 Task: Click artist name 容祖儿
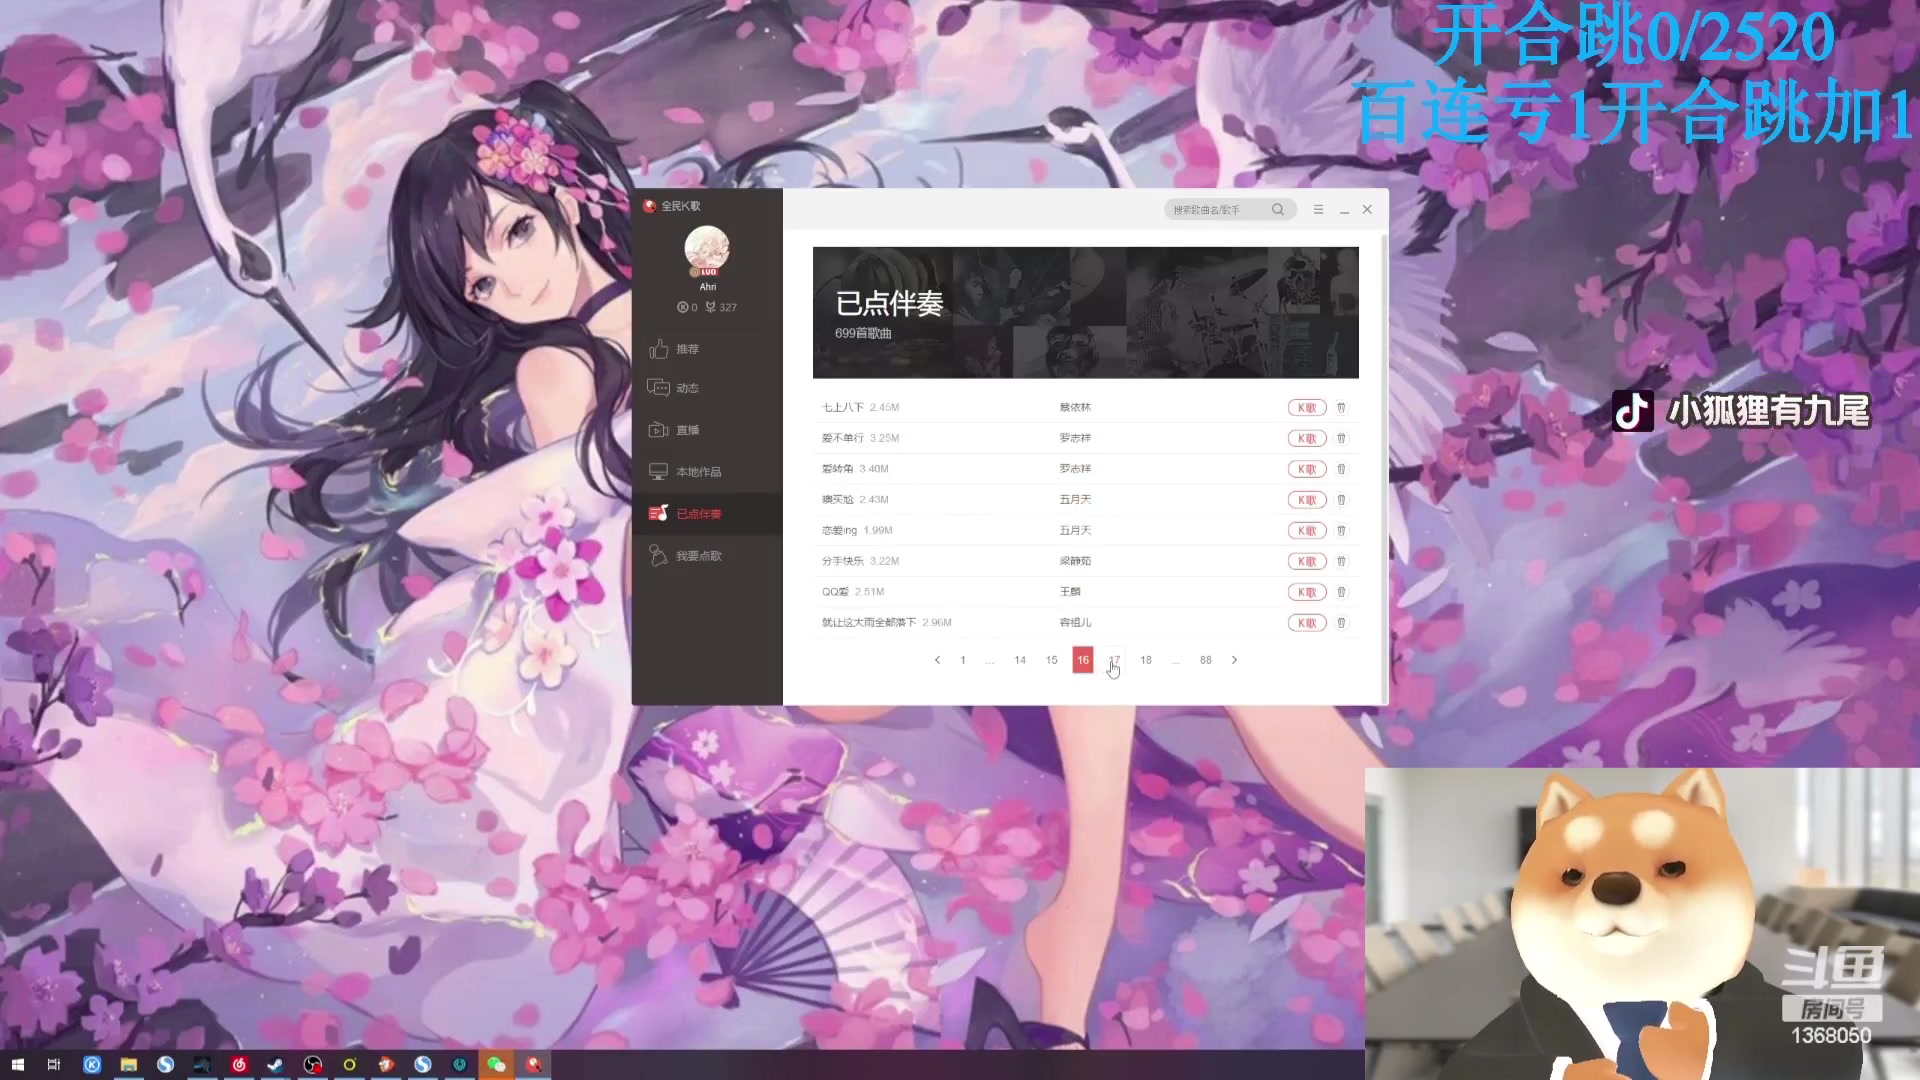coord(1075,623)
